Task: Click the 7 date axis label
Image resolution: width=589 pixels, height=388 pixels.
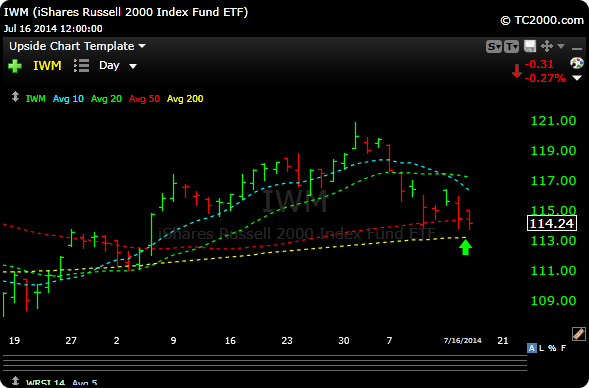Action: pyautogui.click(x=390, y=341)
